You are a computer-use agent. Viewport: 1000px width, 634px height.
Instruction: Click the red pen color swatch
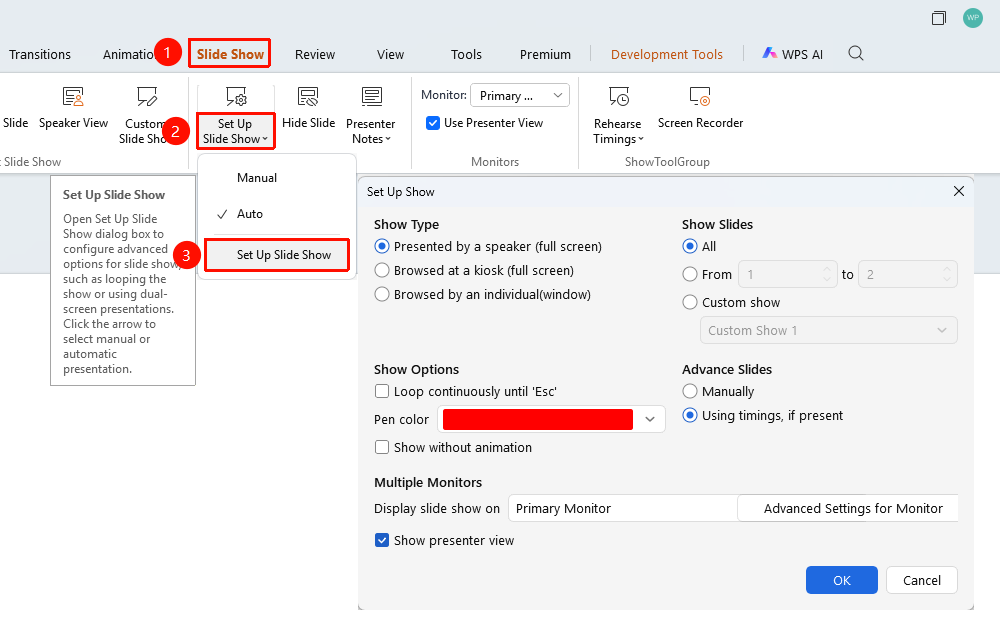538,419
